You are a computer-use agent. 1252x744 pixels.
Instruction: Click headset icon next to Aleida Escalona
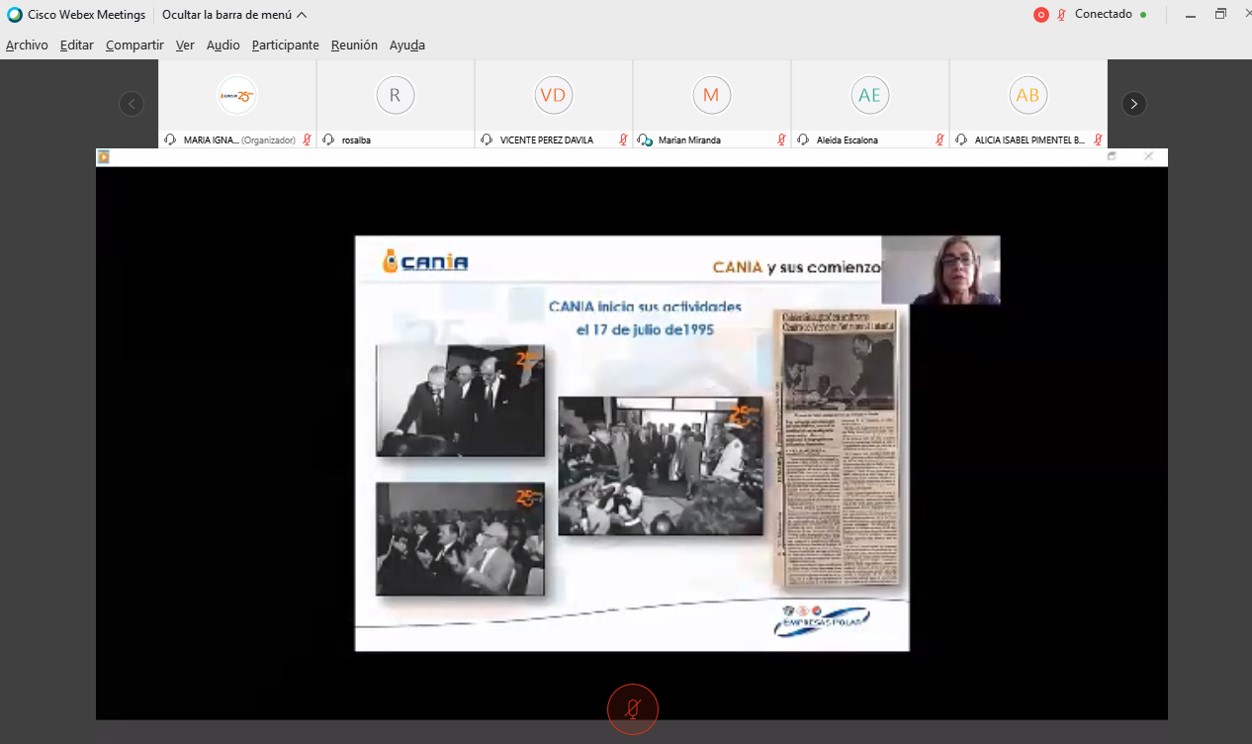(x=802, y=140)
